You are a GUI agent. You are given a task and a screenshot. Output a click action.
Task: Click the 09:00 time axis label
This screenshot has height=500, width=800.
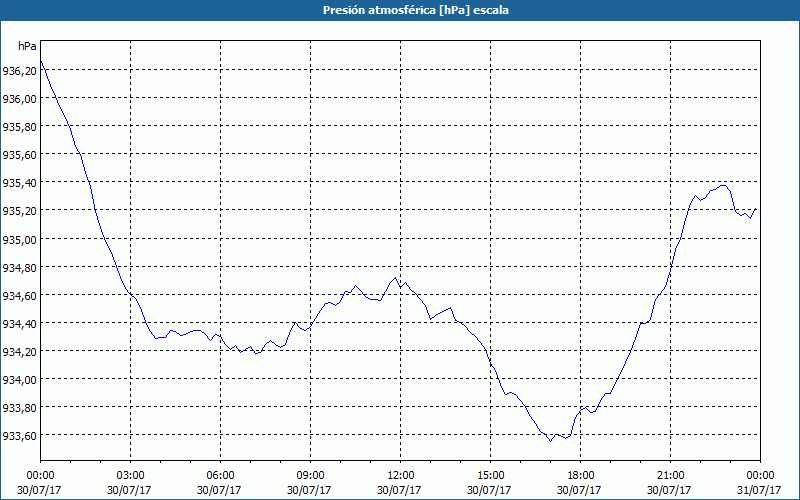(x=310, y=476)
